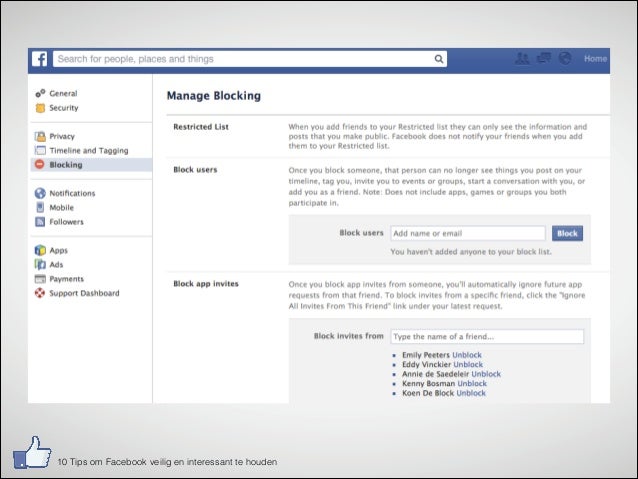Open Security settings
This screenshot has width=638, height=479.
coord(64,108)
